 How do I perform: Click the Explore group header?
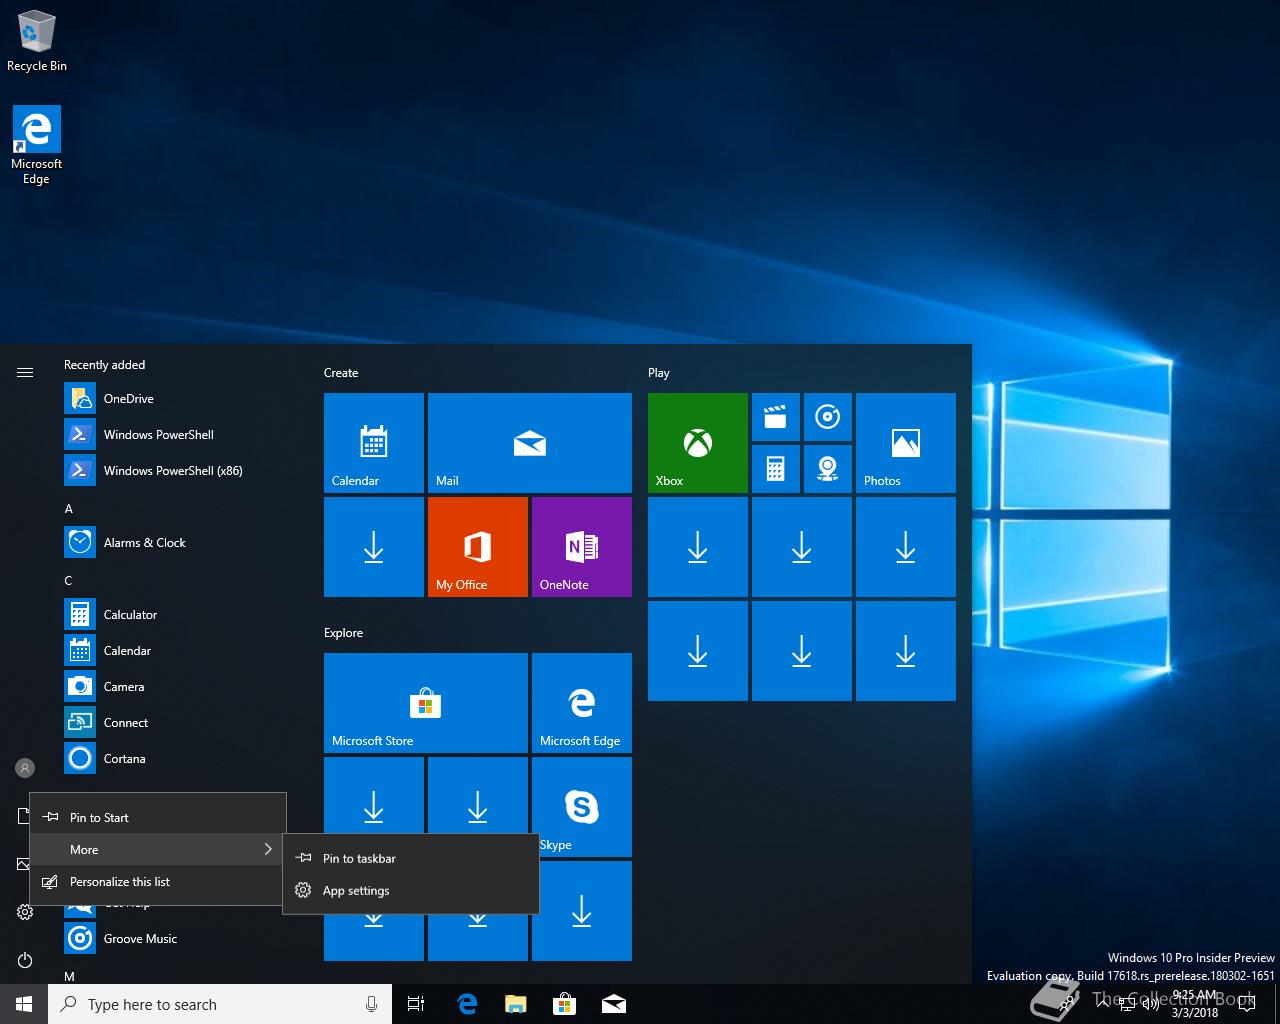point(343,633)
